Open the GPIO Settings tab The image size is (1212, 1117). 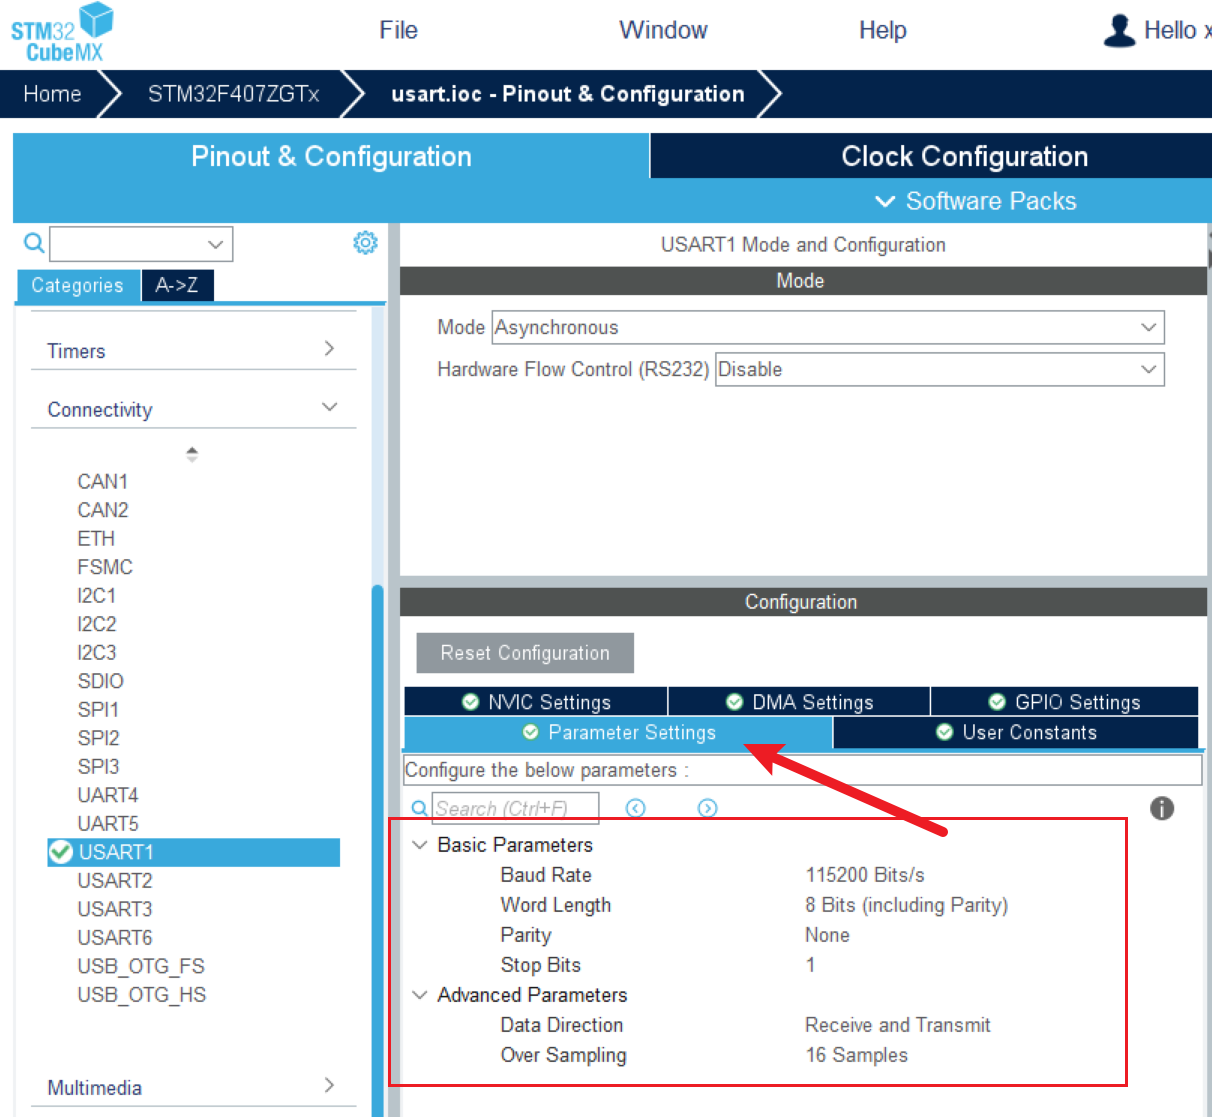click(x=1065, y=702)
